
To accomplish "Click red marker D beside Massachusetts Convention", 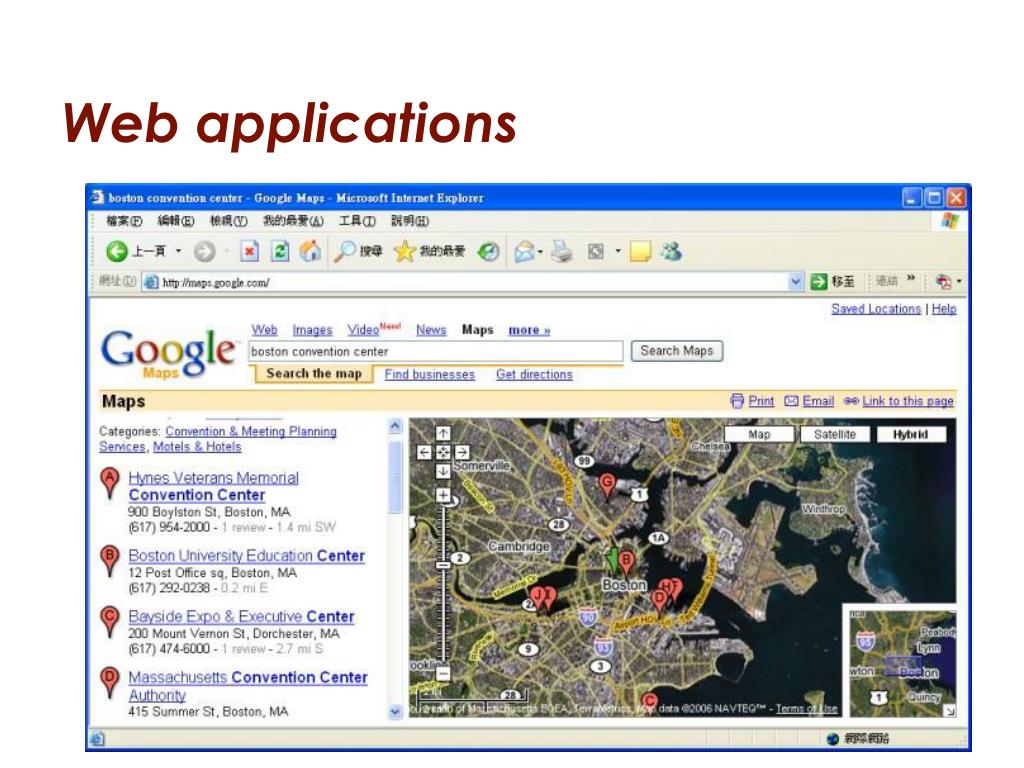I will pos(110,682).
